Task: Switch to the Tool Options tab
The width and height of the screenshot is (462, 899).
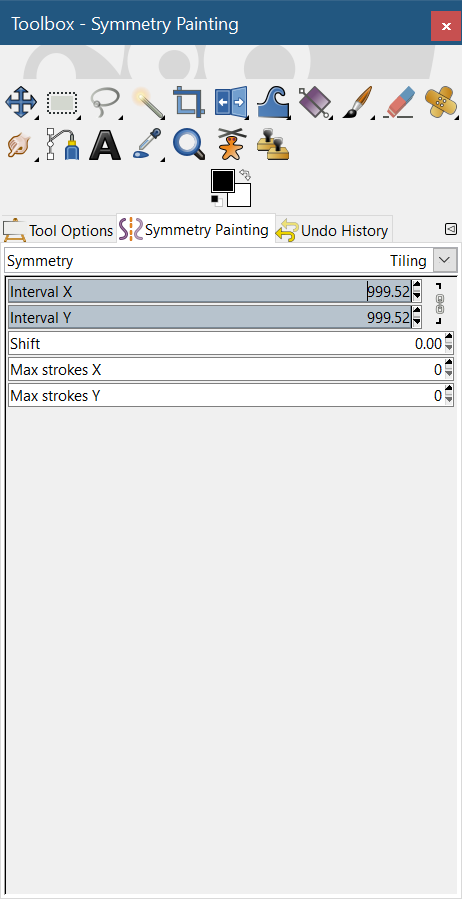Action: pyautogui.click(x=58, y=230)
